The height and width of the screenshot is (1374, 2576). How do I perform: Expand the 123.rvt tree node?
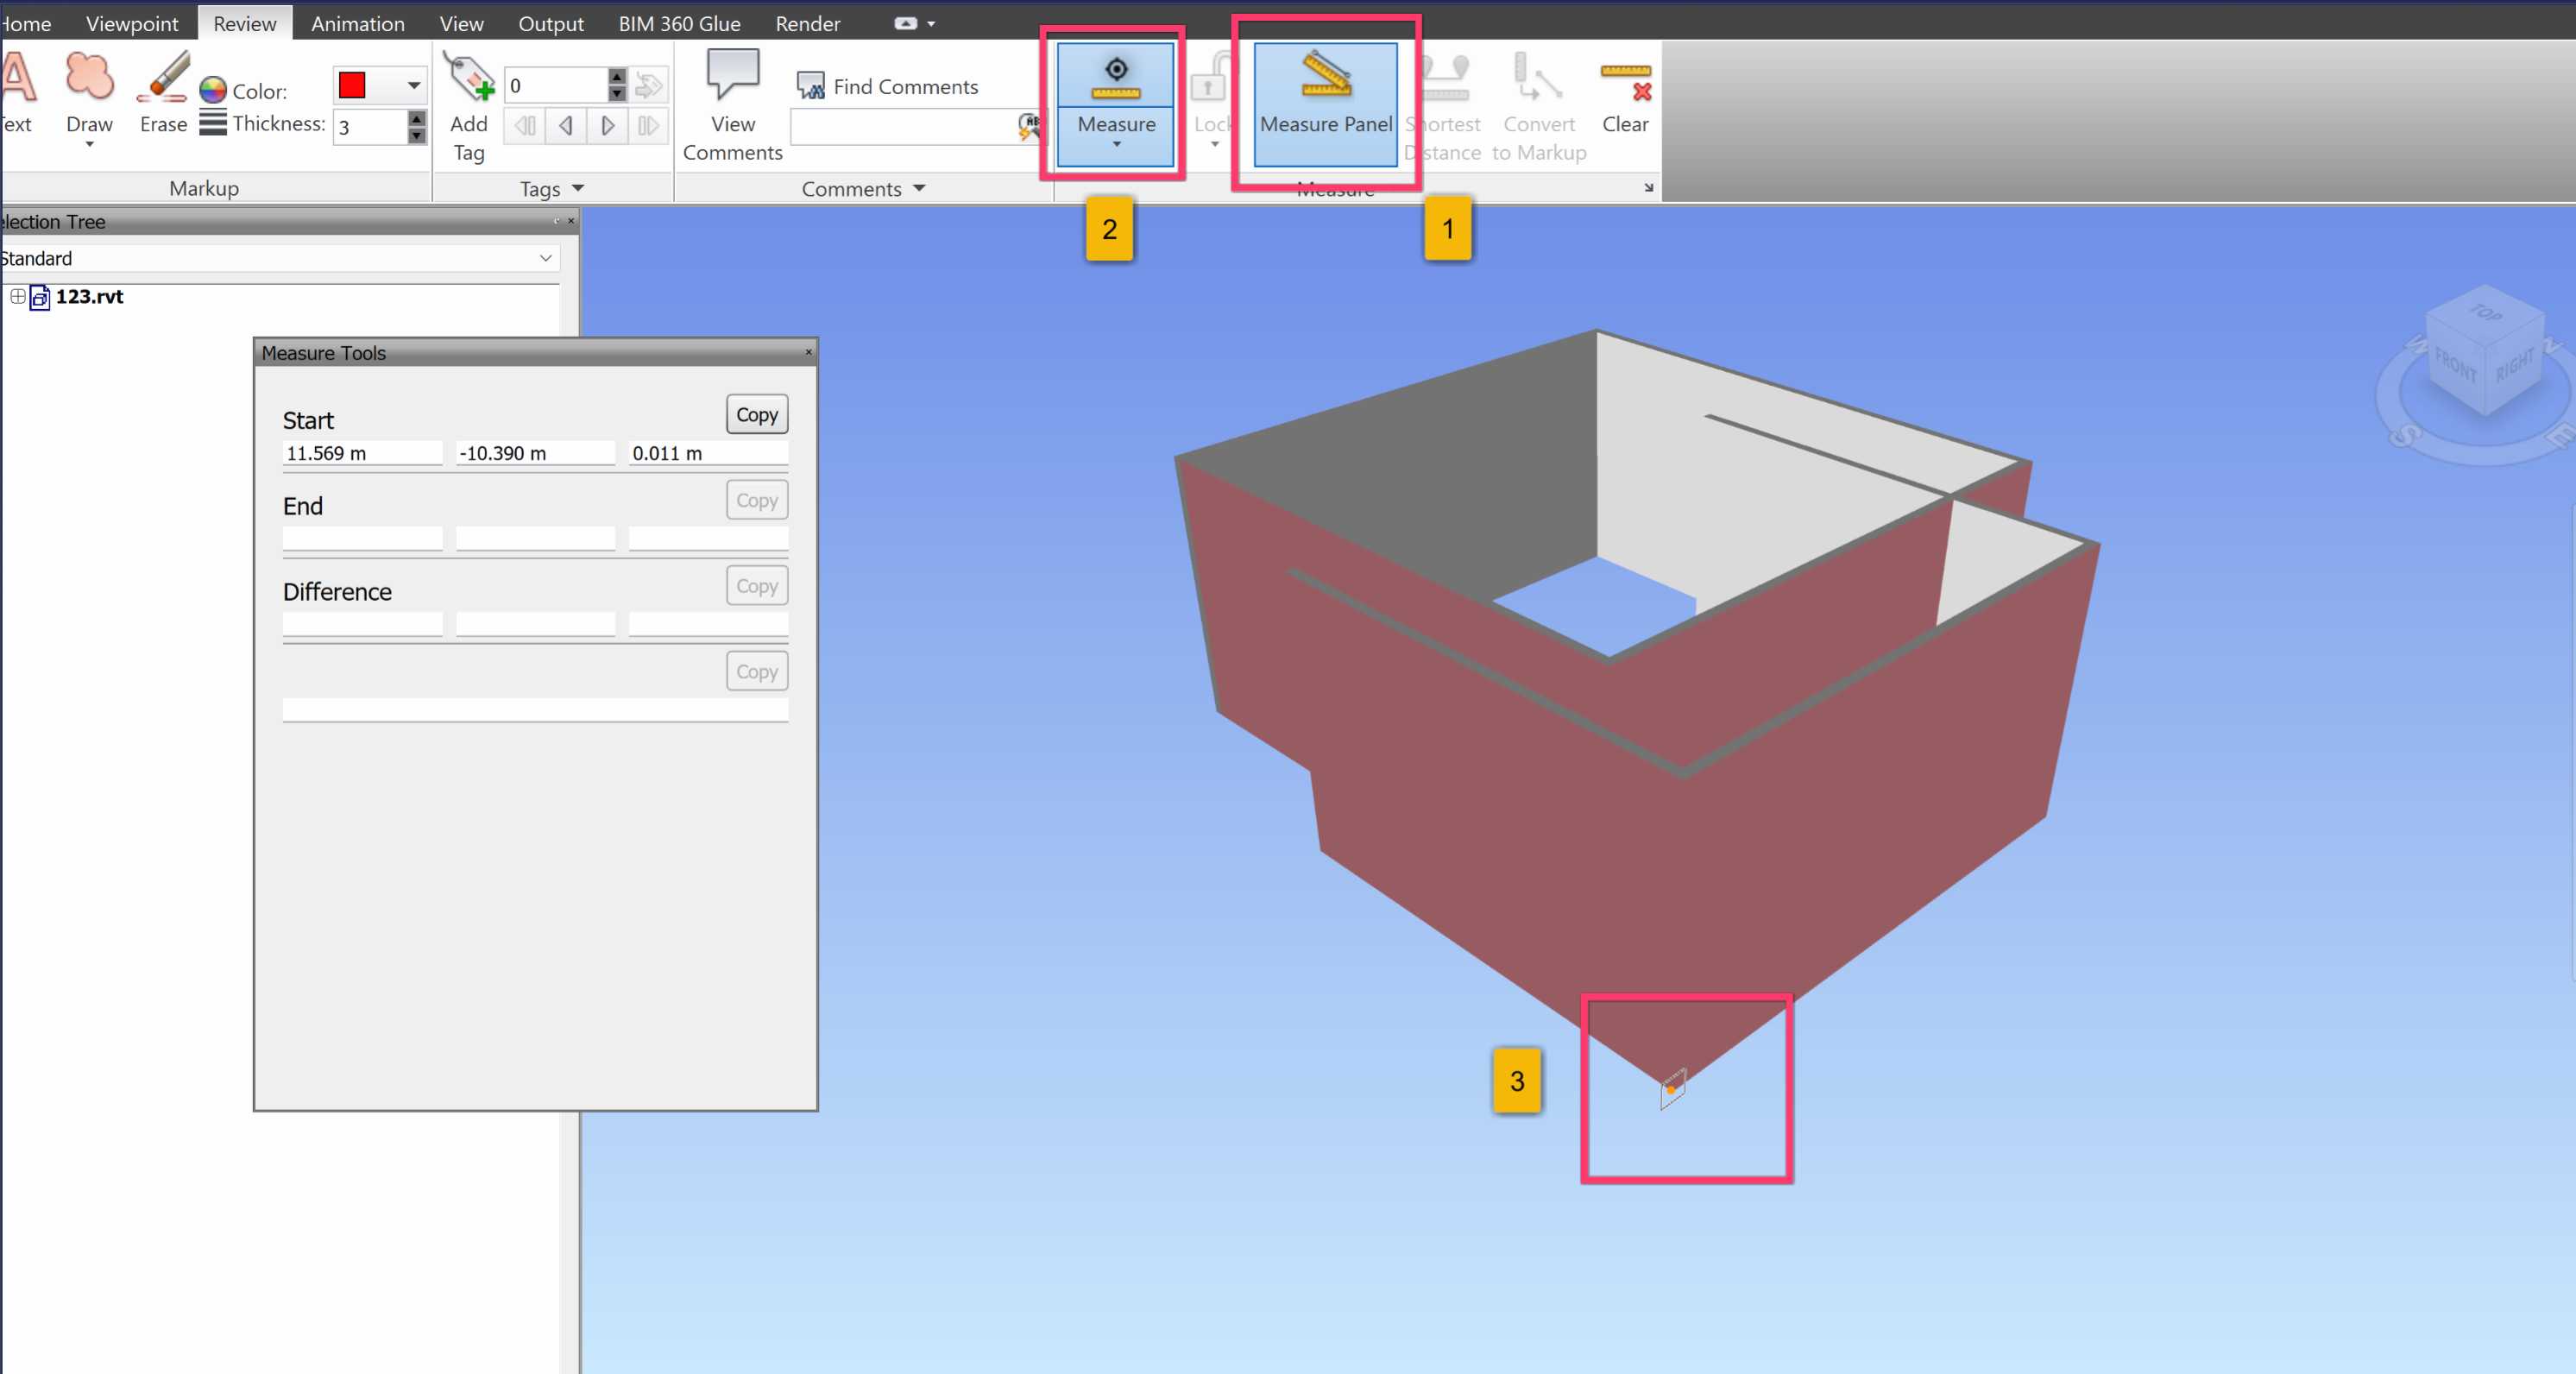tap(17, 296)
